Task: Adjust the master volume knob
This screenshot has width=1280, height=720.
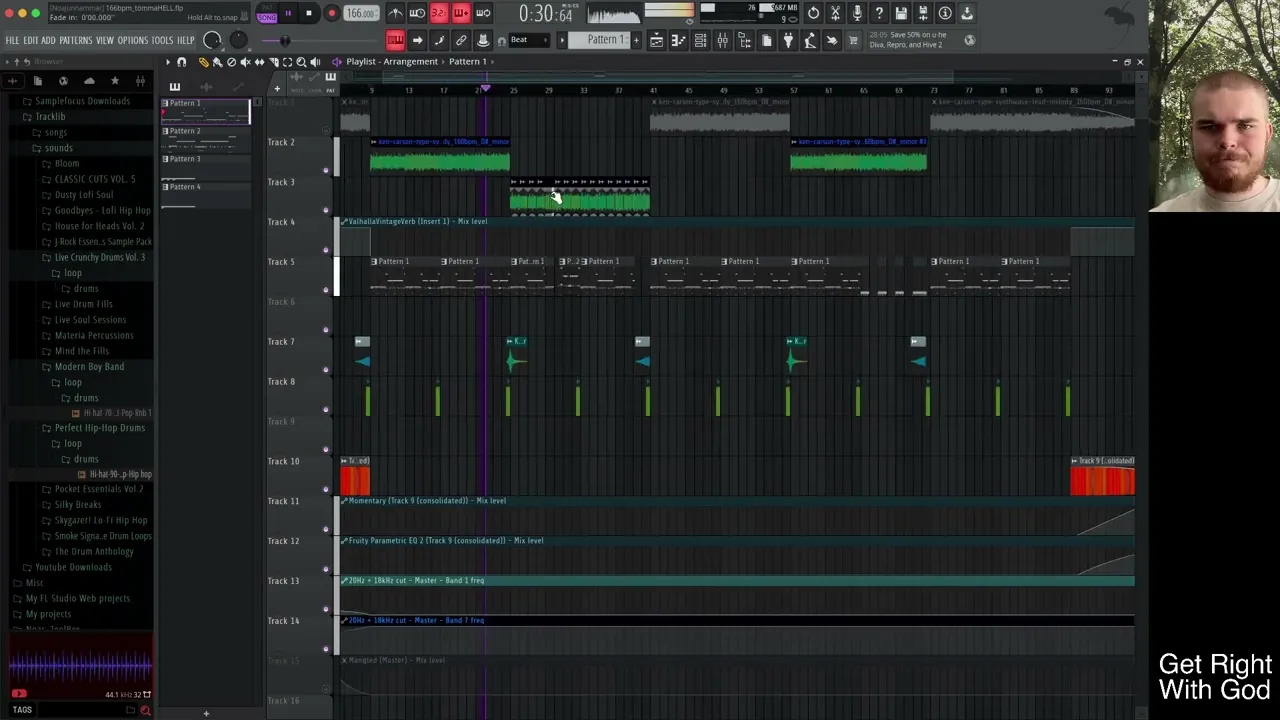Action: [x=212, y=40]
